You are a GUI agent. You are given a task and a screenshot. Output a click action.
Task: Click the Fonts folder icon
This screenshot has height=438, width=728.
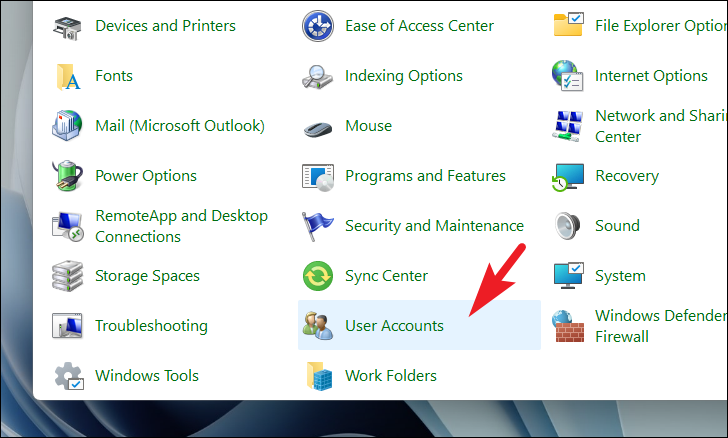pos(68,77)
